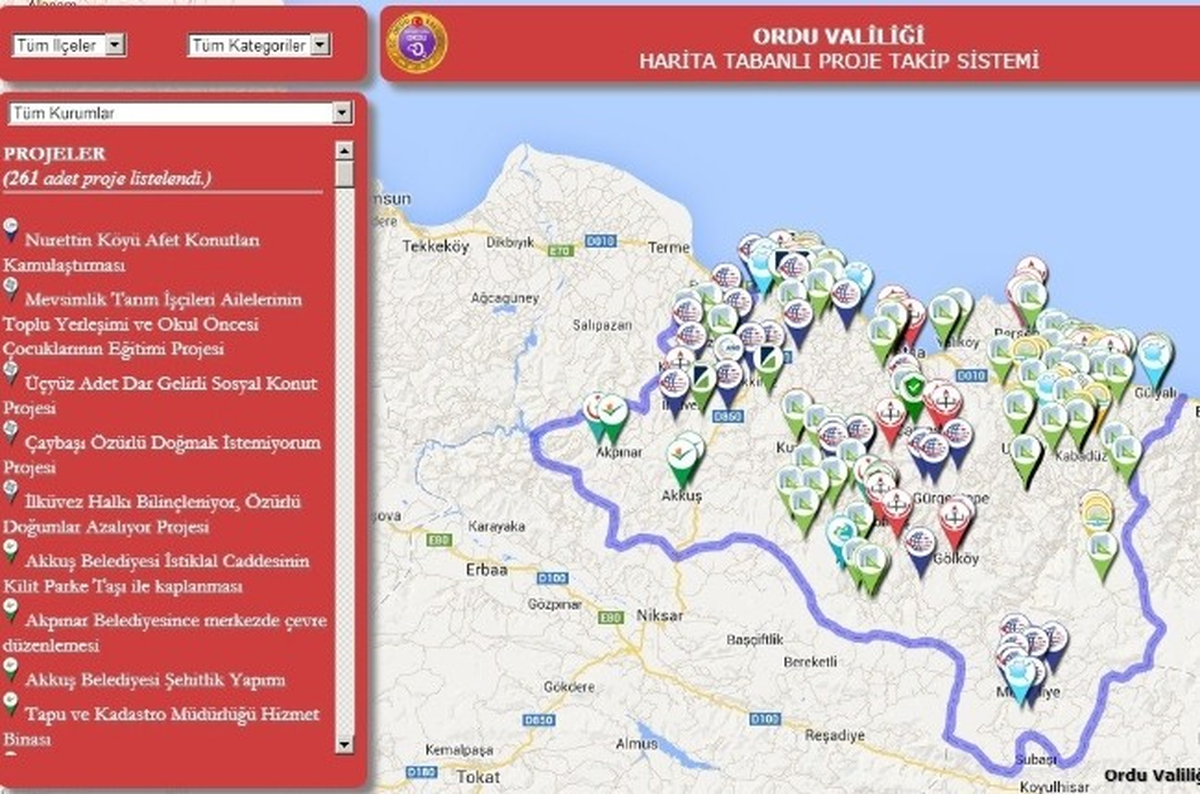Click pin icon beside Nurettin Köyü project
This screenshot has height=794, width=1200.
pos(10,231)
